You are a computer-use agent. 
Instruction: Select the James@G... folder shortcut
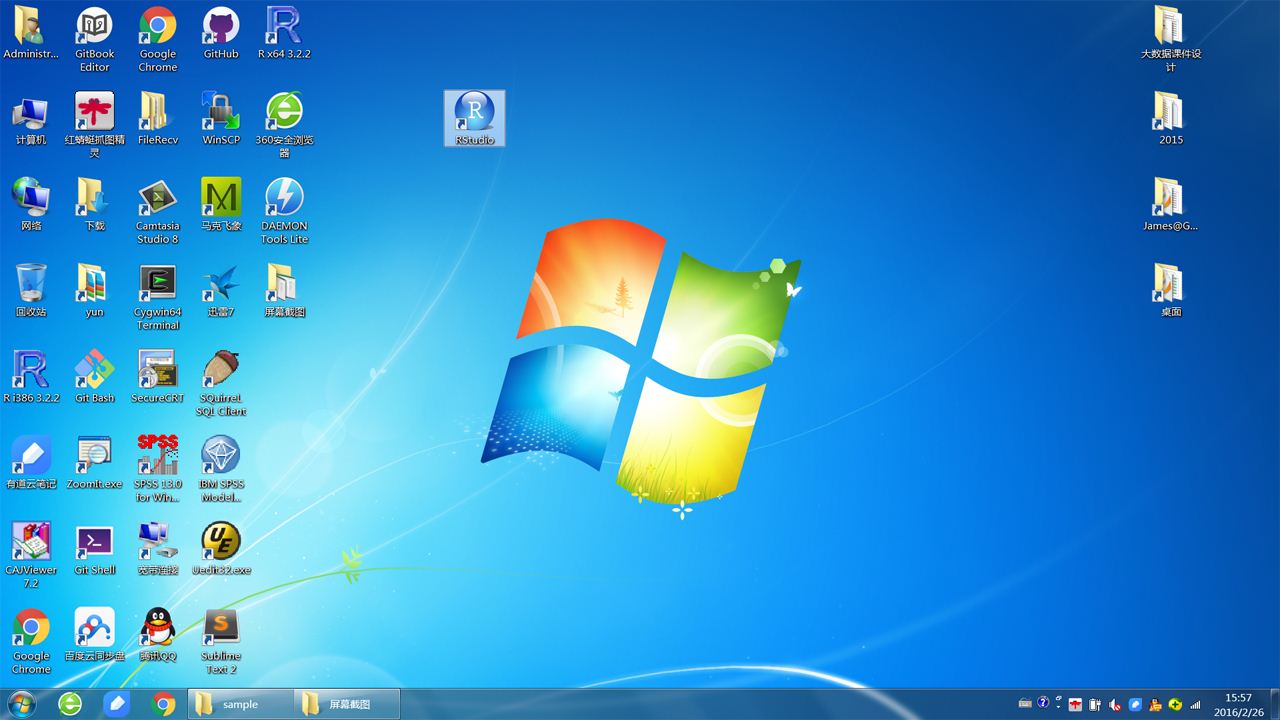point(1171,205)
